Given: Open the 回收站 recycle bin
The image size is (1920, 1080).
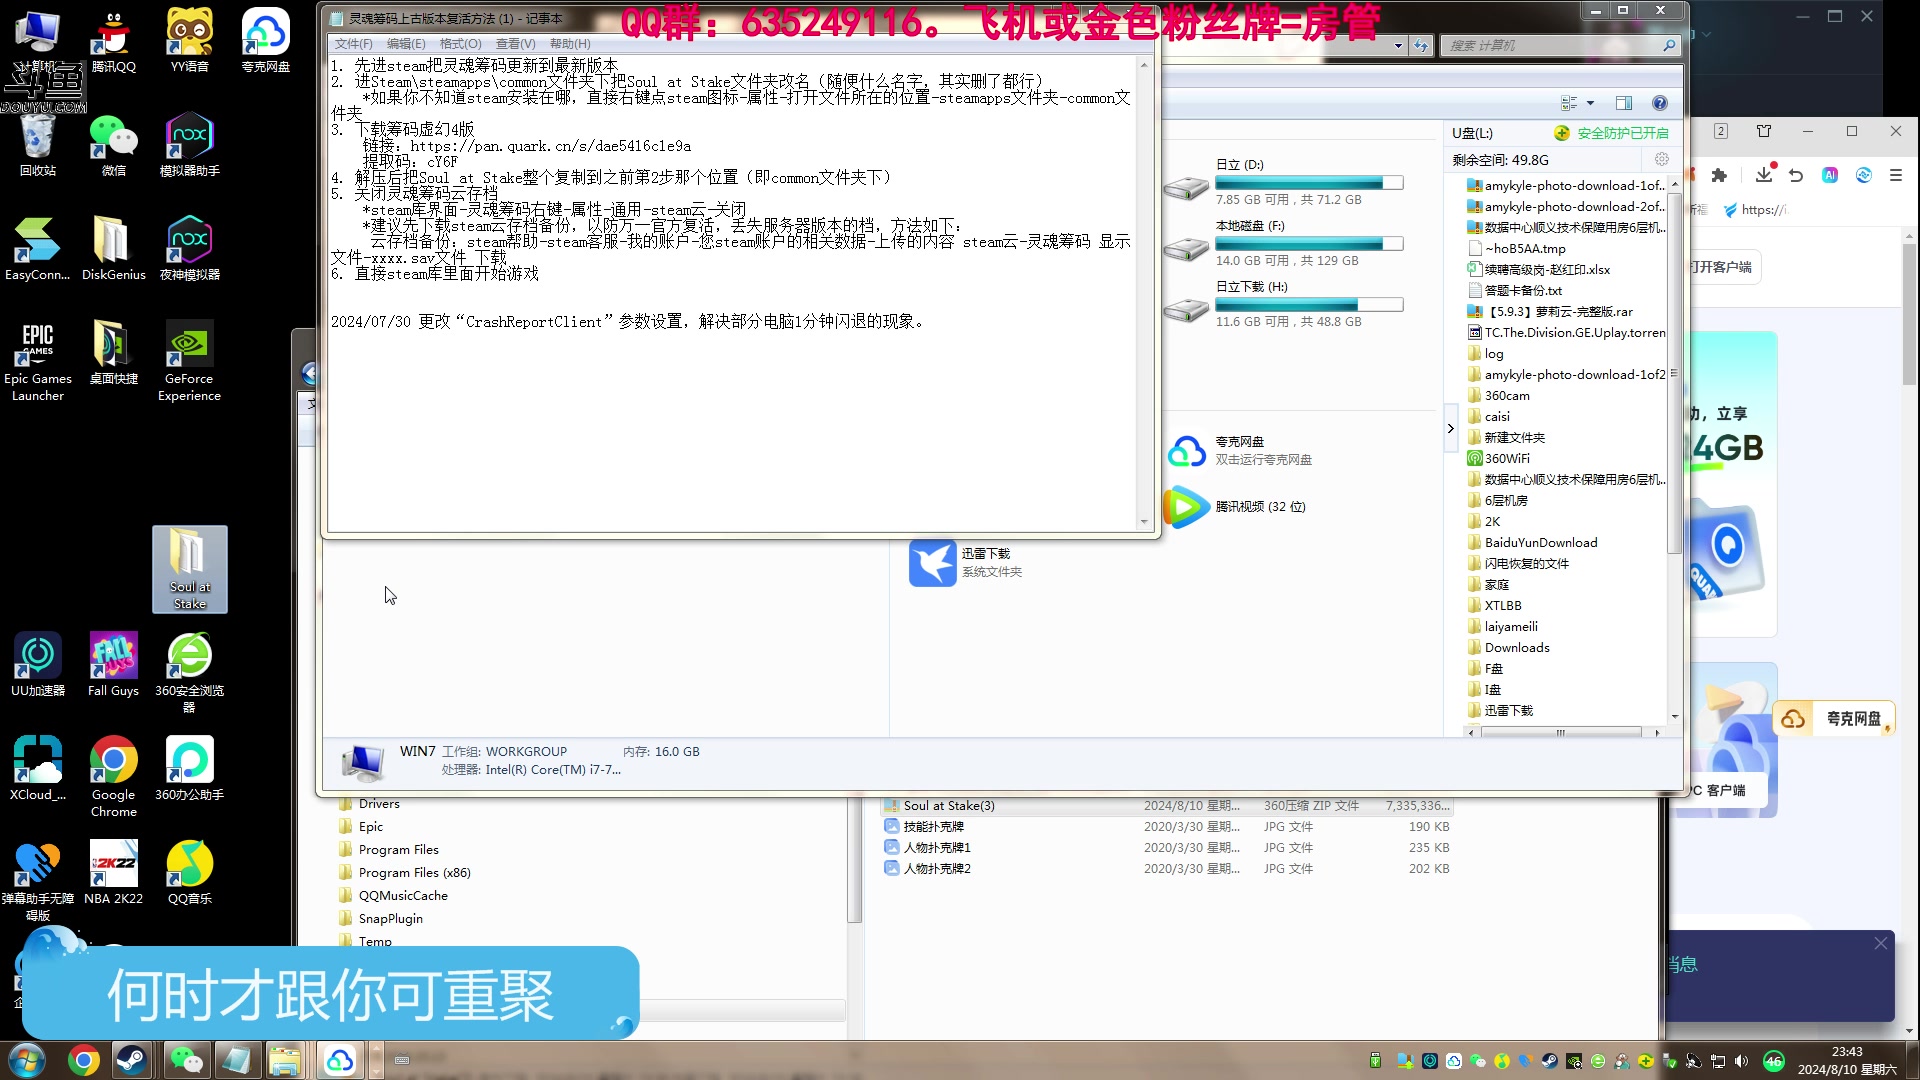Looking at the screenshot, I should [x=37, y=145].
